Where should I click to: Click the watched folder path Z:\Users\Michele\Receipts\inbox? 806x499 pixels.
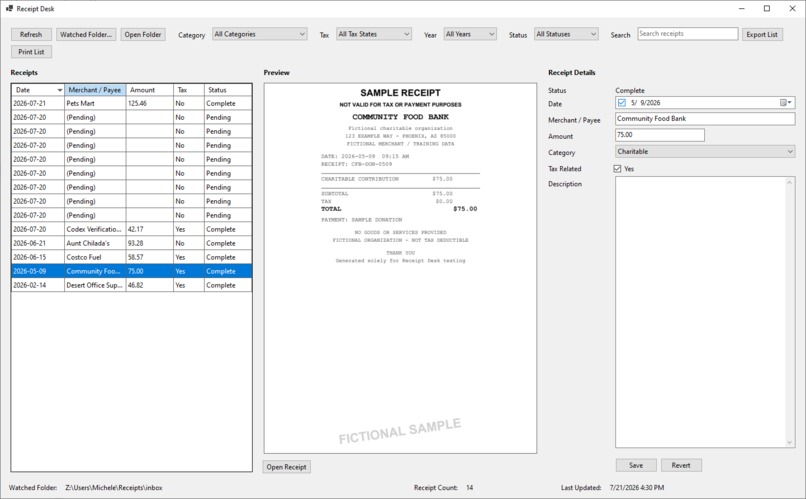tap(114, 488)
